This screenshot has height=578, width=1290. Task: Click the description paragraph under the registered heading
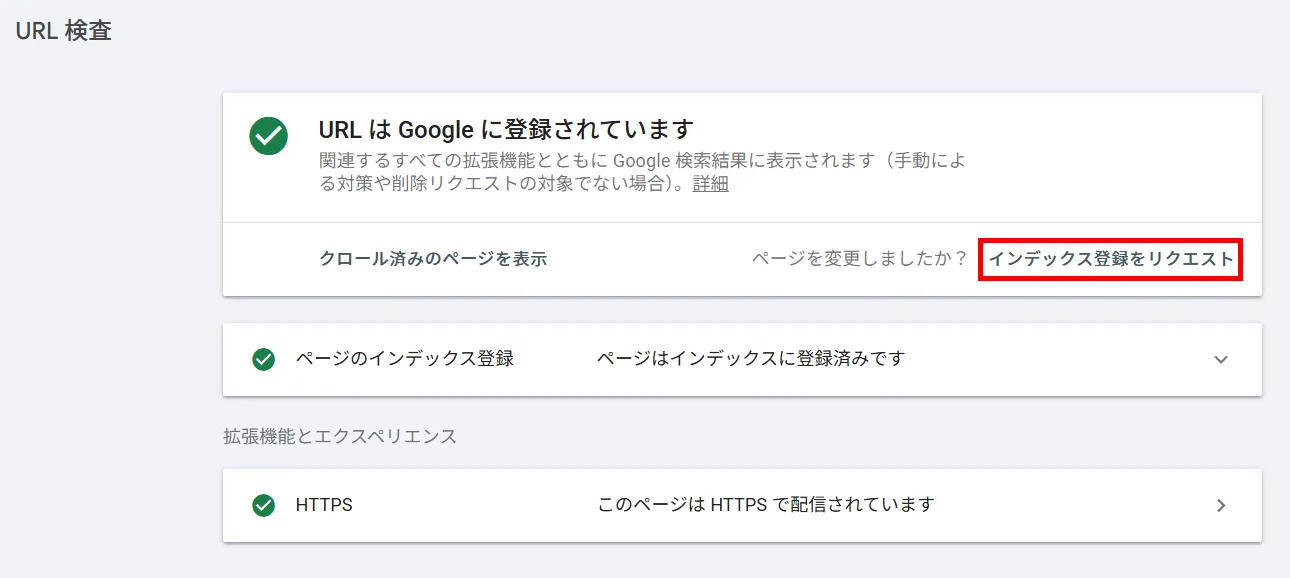tap(642, 172)
